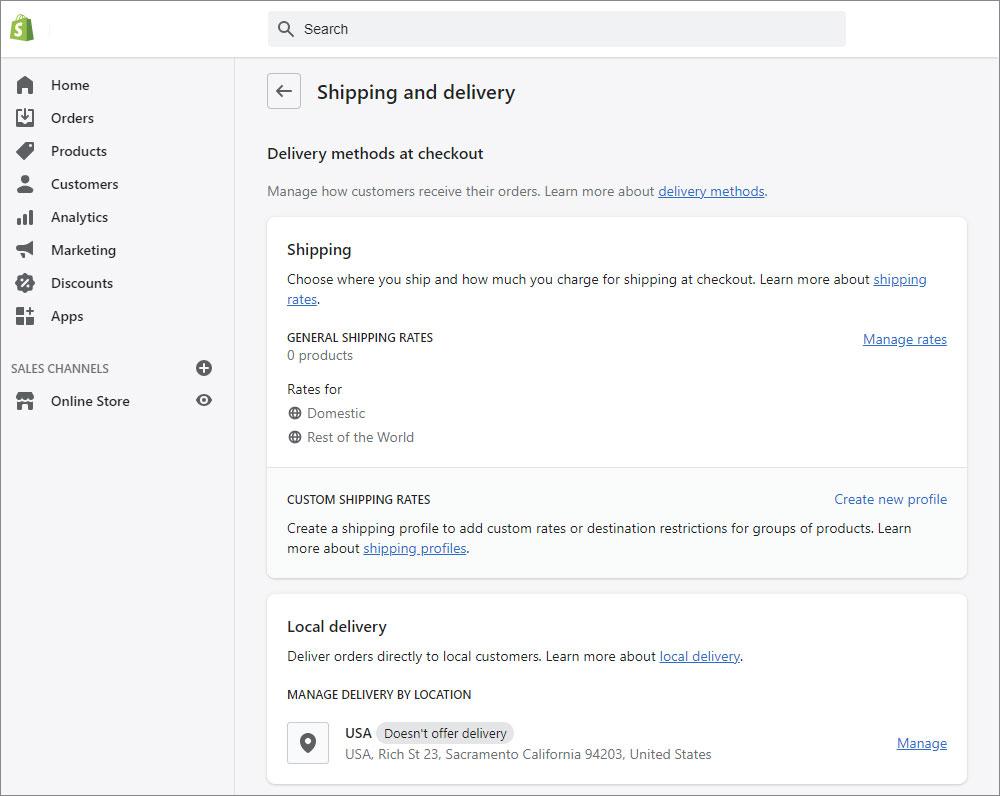
Task: Open Home from the sidebar menu
Action: tap(70, 85)
